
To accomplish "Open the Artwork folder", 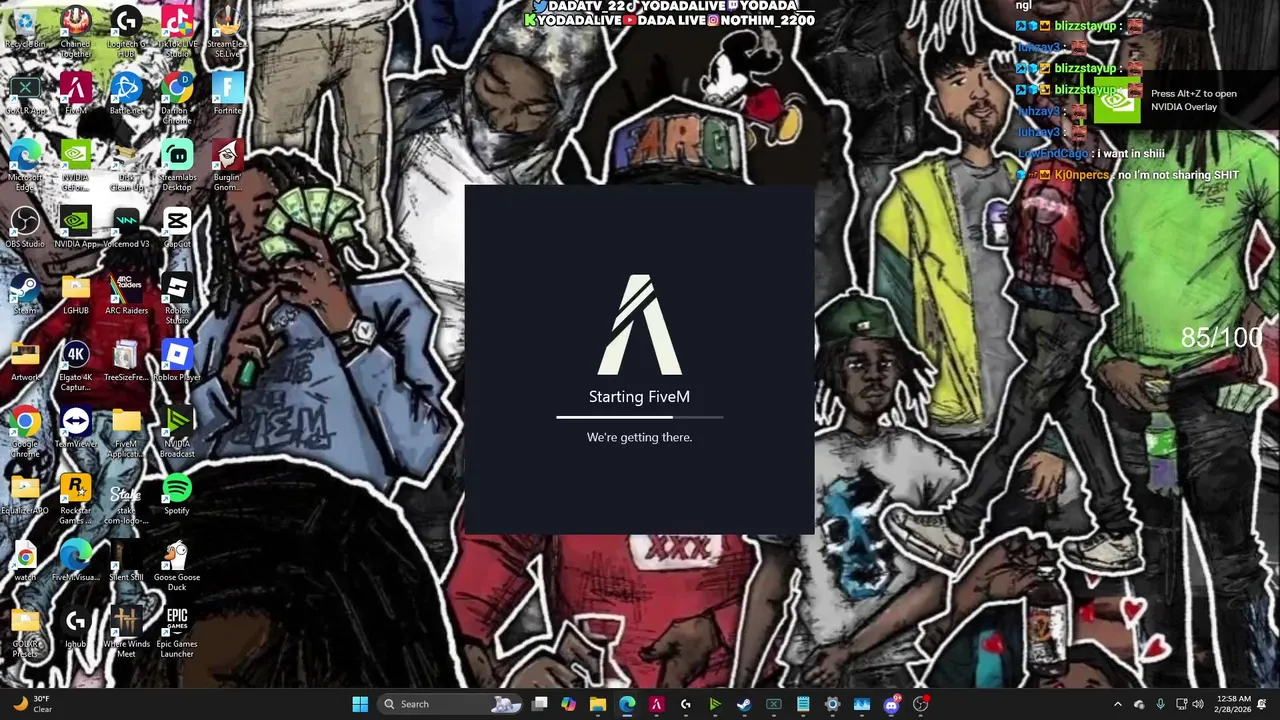I will coord(25,362).
